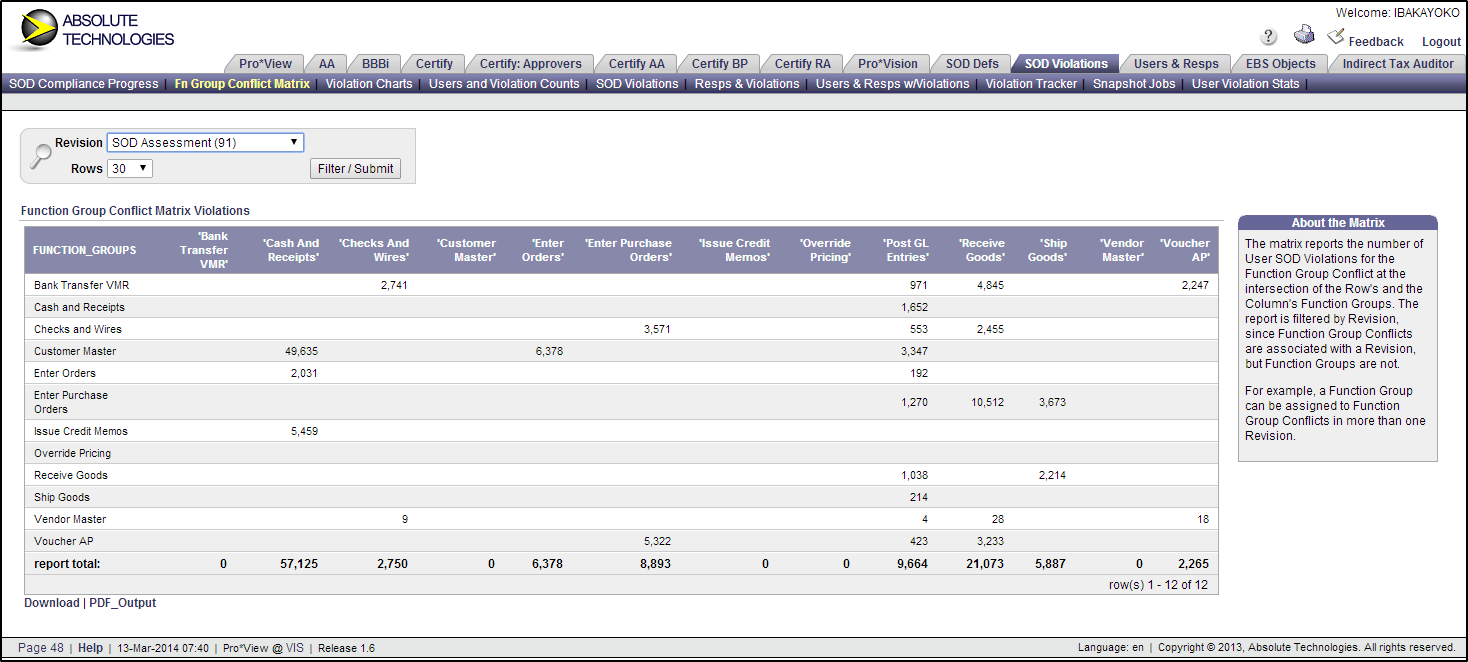The image size is (1468, 662).
Task: Click the Feedback link
Action: pos(1376,42)
